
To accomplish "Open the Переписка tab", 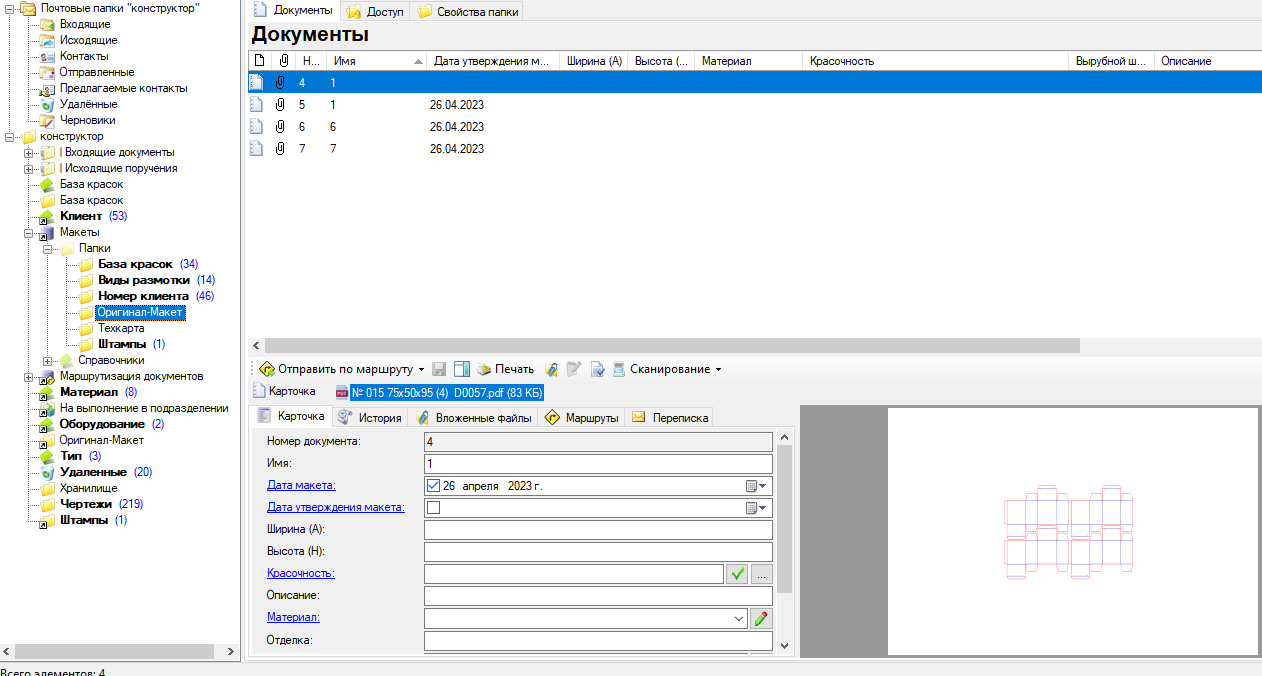I will click(670, 417).
